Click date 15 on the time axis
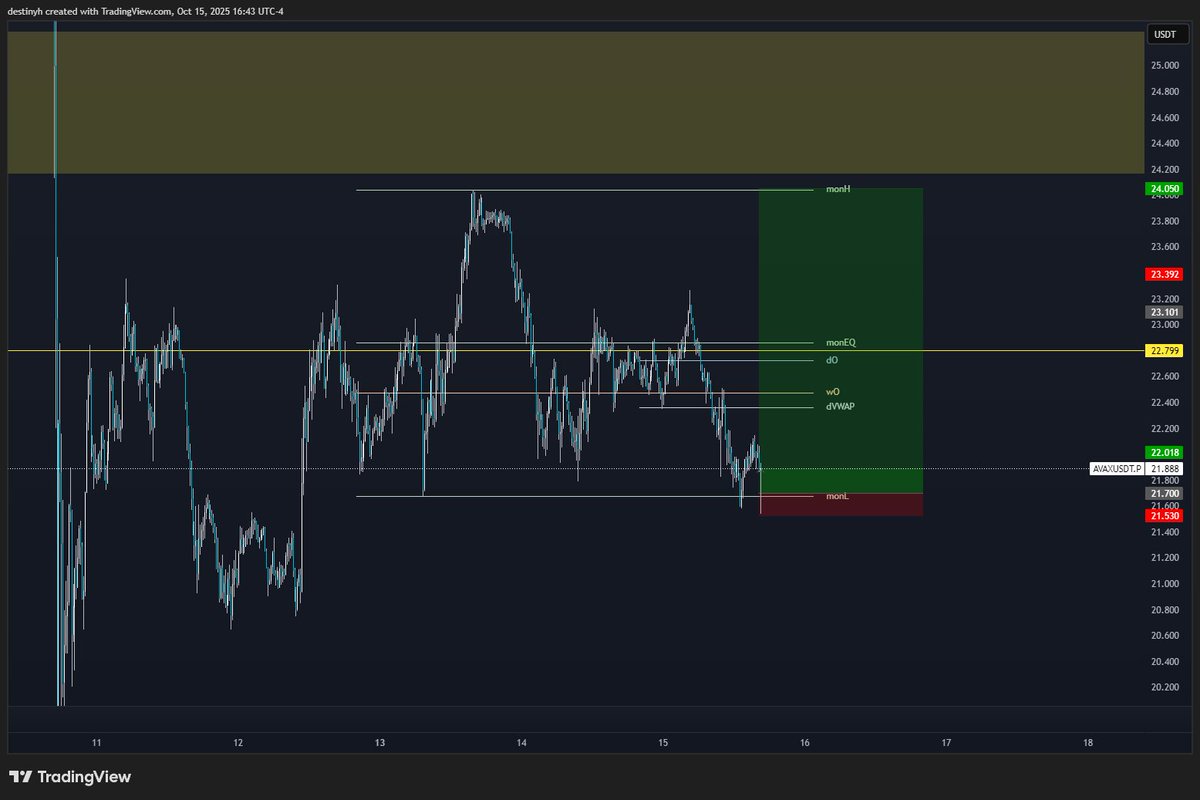 pos(663,743)
